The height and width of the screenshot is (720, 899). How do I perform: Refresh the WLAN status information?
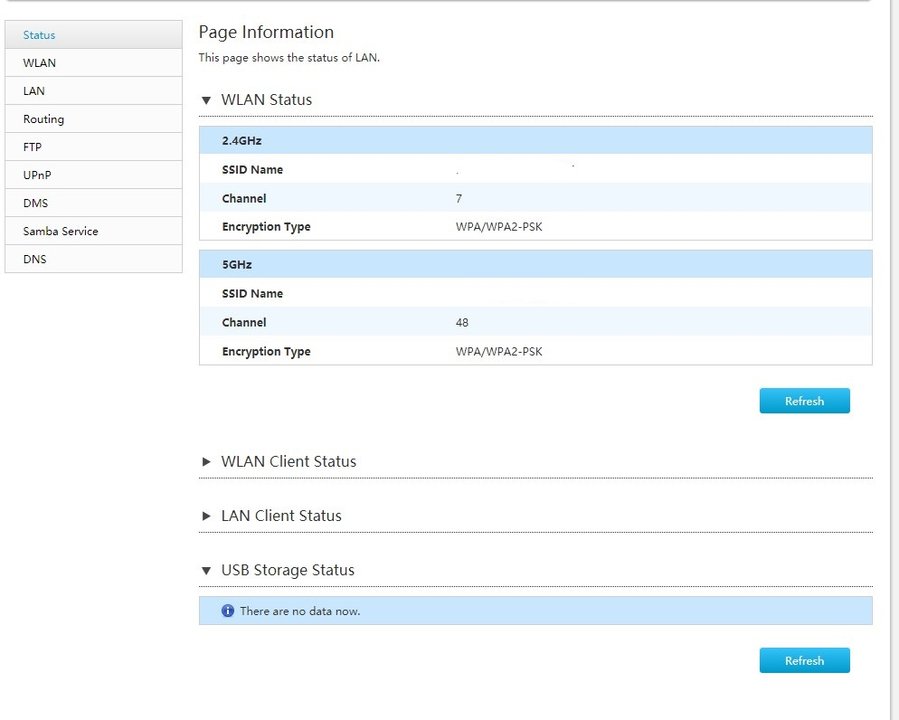804,401
